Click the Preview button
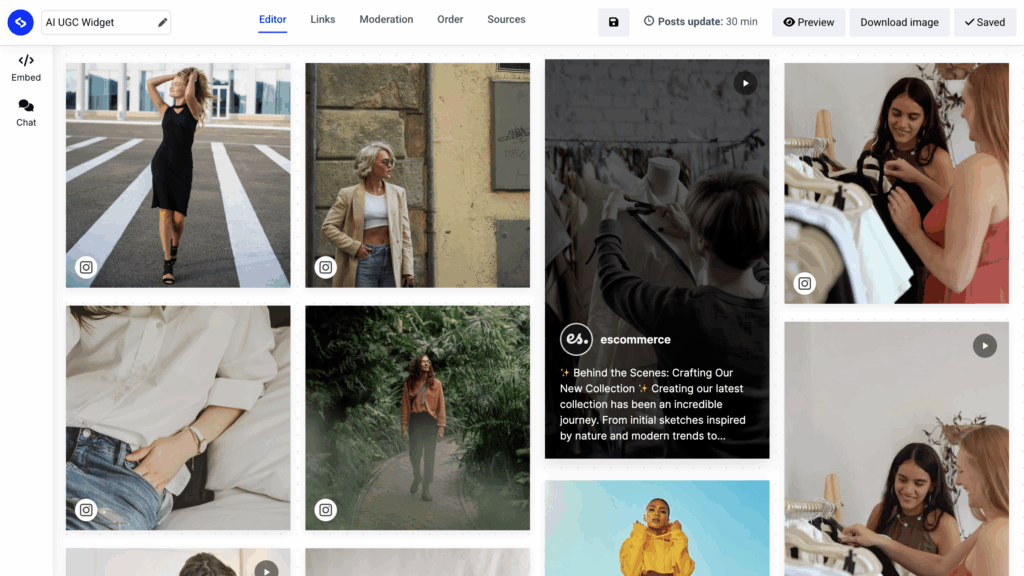 [808, 22]
